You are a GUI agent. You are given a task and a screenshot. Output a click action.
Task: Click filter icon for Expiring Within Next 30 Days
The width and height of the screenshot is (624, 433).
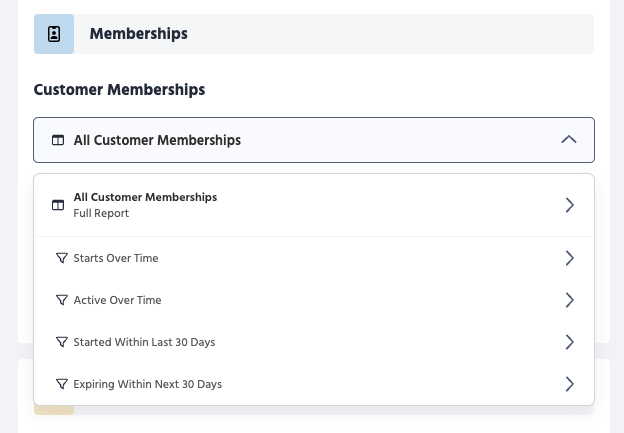62,384
